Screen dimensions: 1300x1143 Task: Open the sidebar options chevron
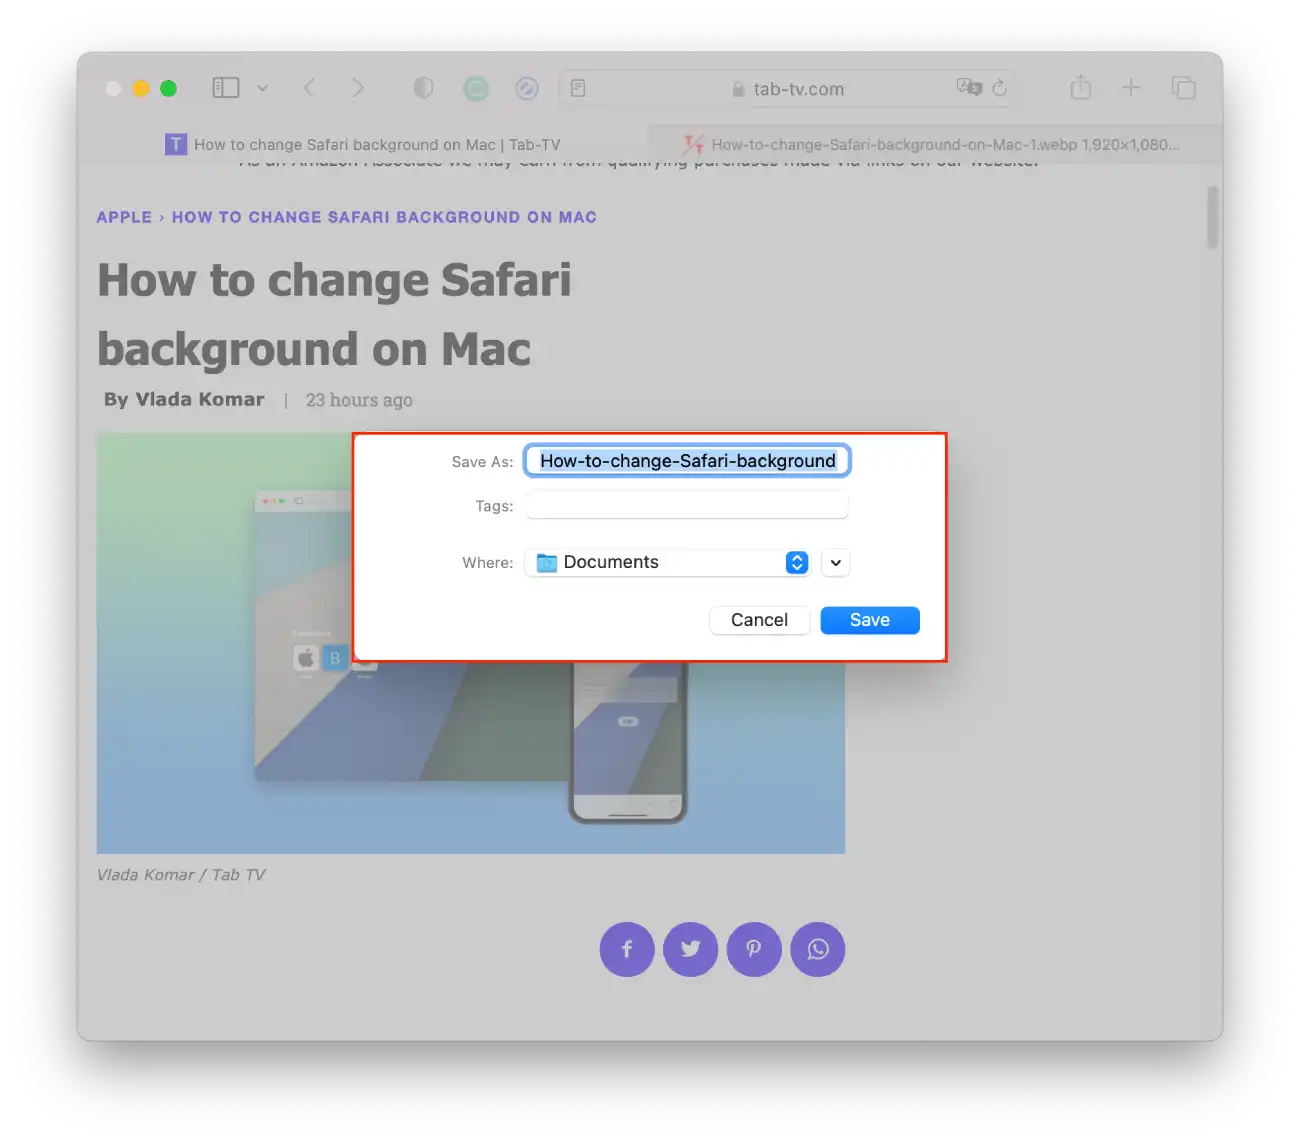pos(262,88)
